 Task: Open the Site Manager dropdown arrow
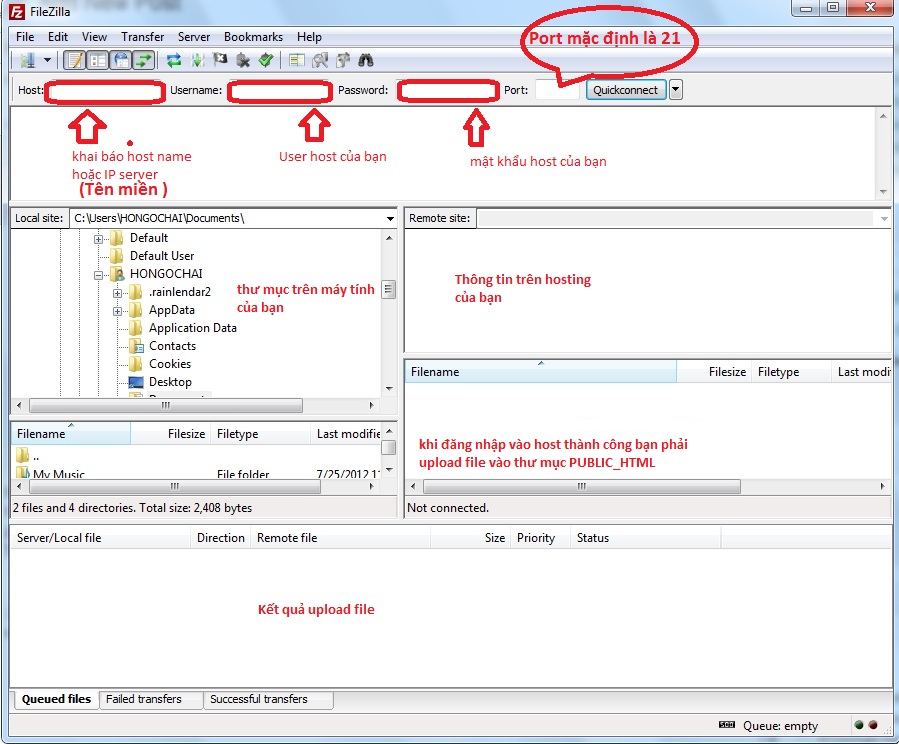(x=48, y=60)
